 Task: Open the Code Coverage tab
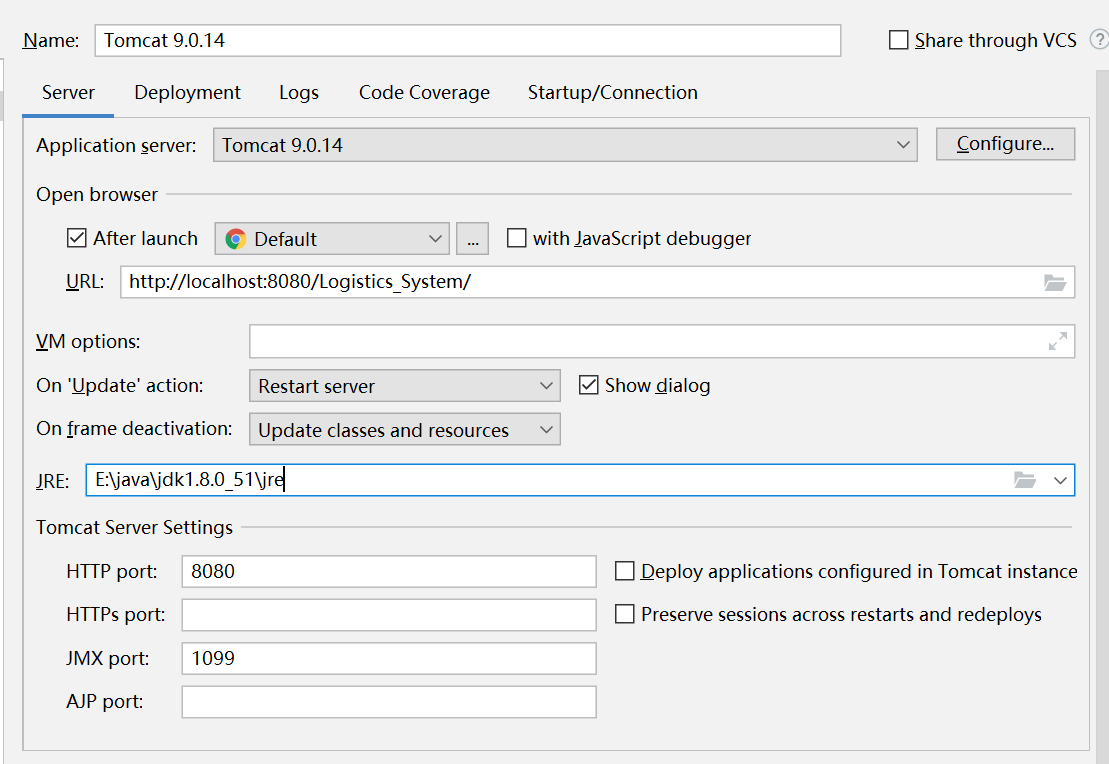424,93
